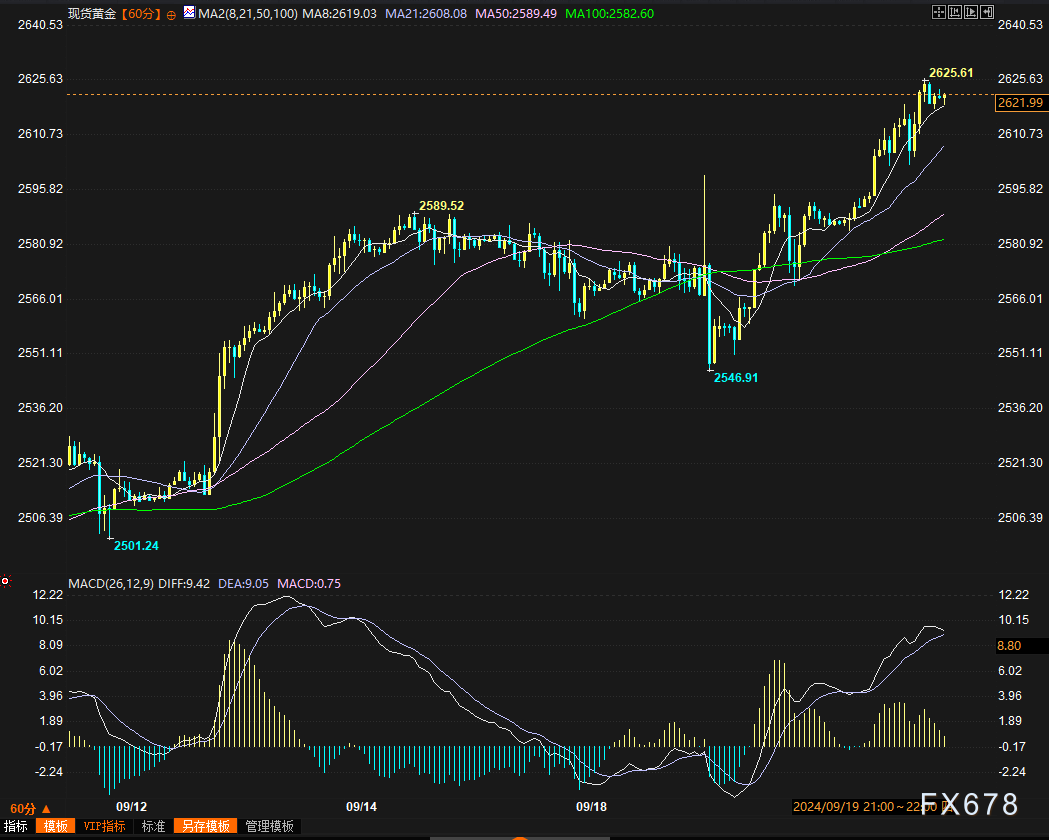The image size is (1049, 840).
Task: Click the axis play-forward chart icon
Action: (x=969, y=13)
